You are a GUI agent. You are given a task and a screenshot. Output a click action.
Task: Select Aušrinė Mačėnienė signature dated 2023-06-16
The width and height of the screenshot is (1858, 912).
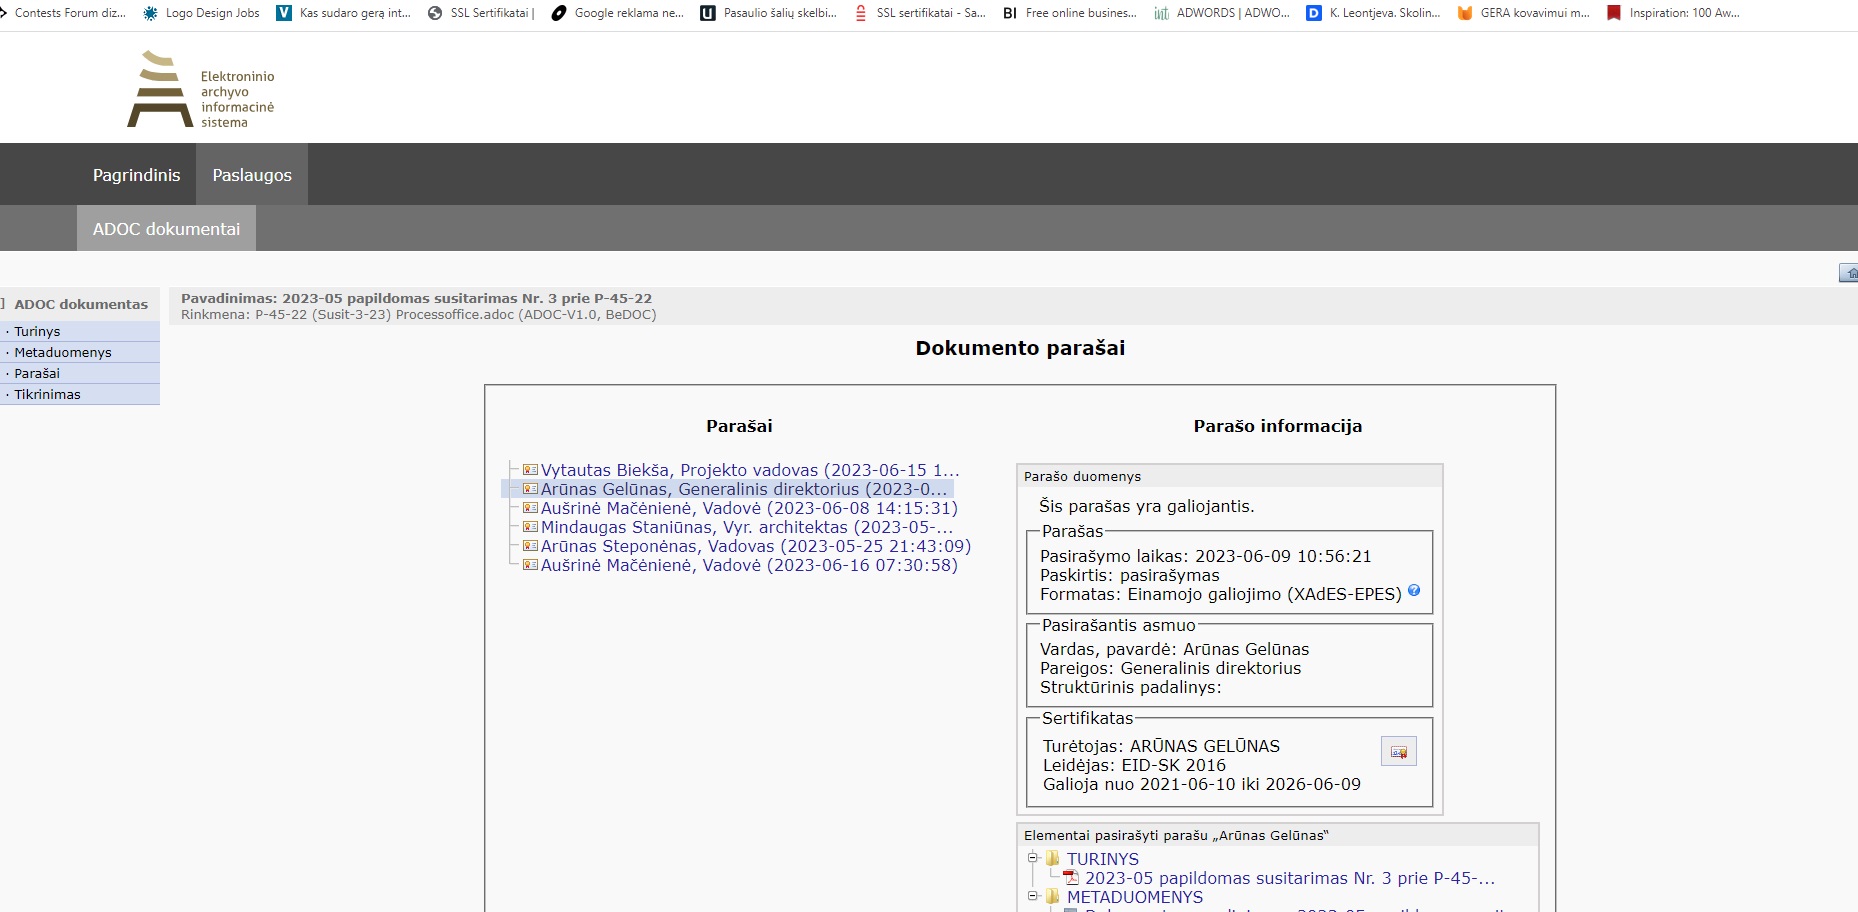tap(749, 565)
